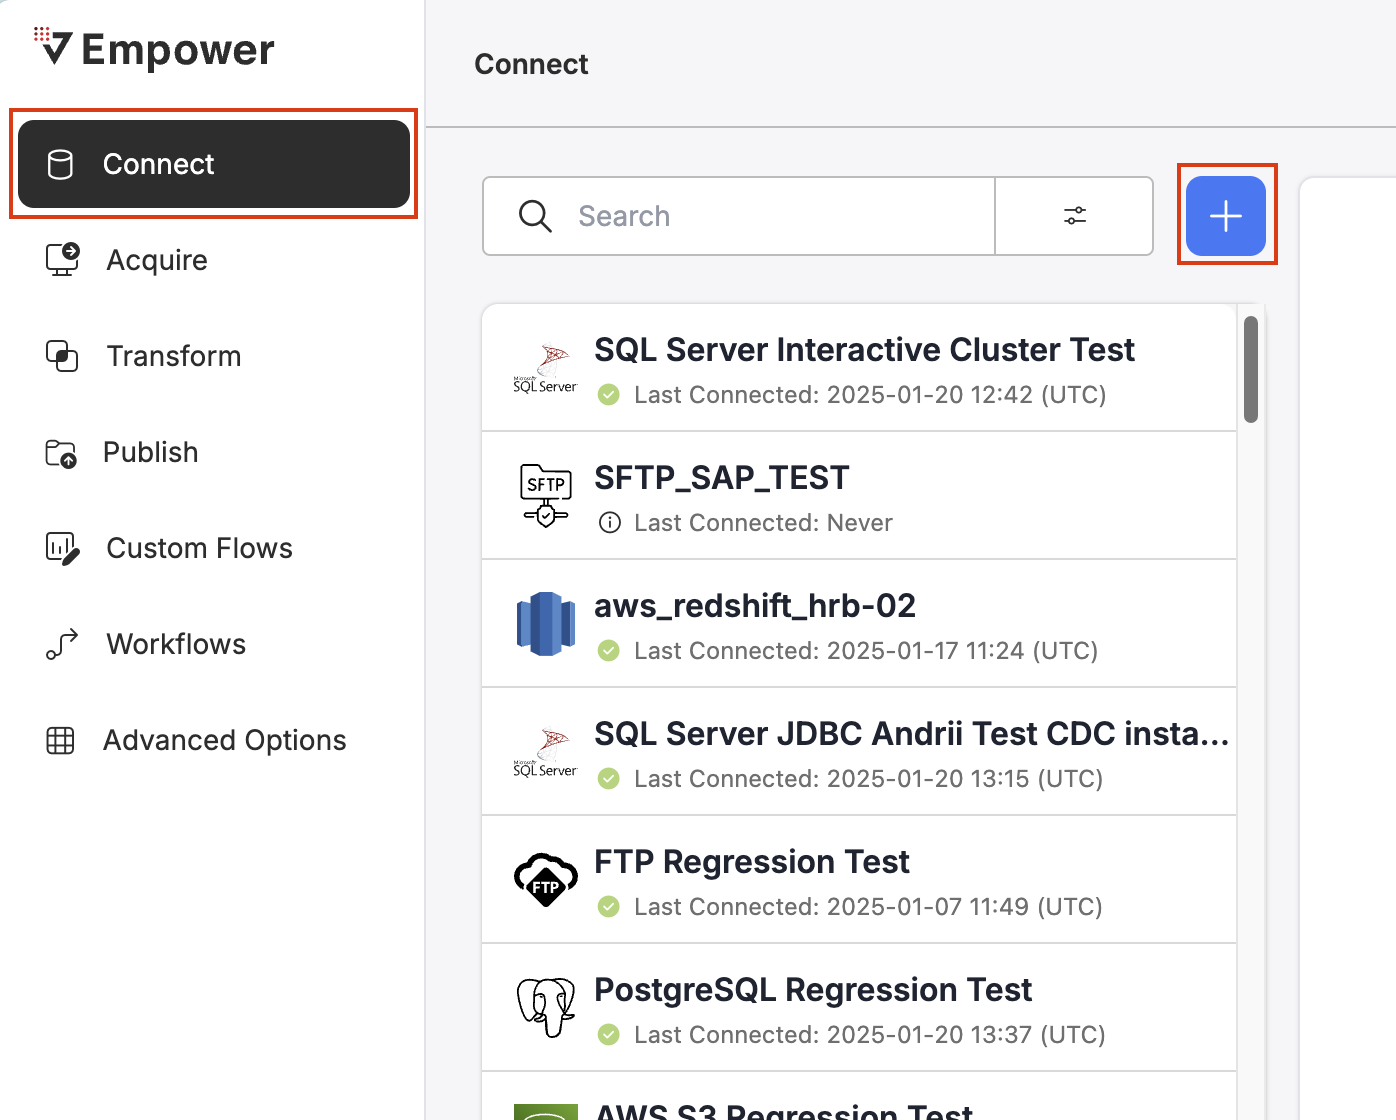Screen dimensions: 1396x1120
Task: Open Custom Flows
Action: point(200,548)
